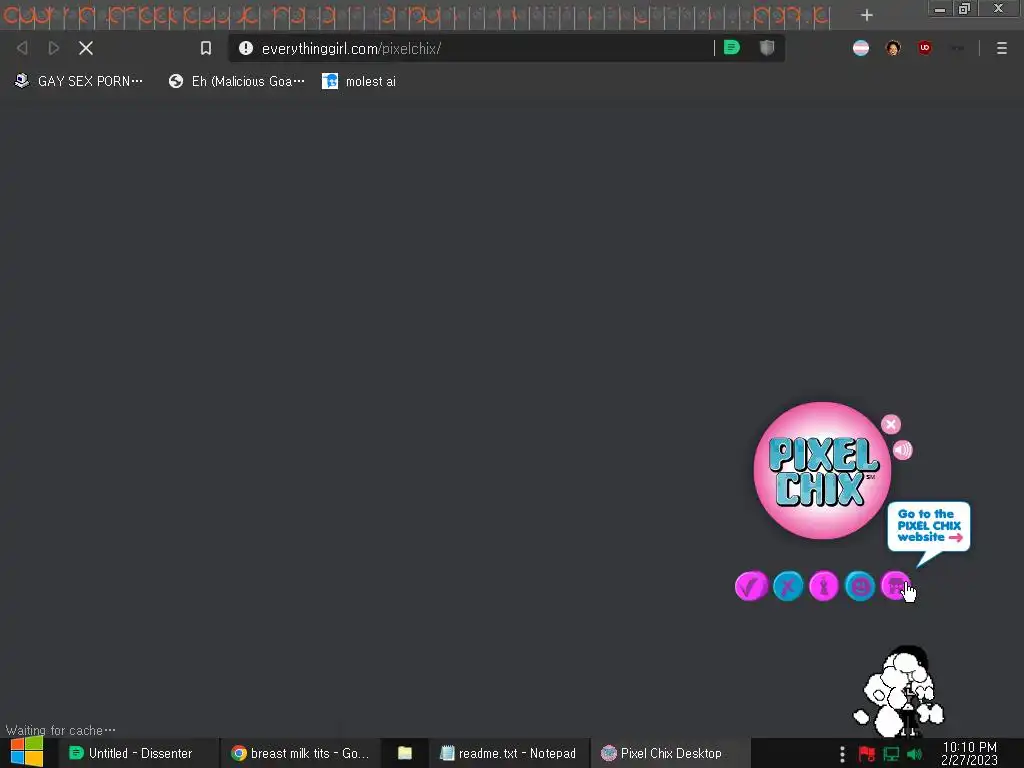
Task: Open the 'Eh (Malicious Goa…' bookmark
Action: point(236,81)
